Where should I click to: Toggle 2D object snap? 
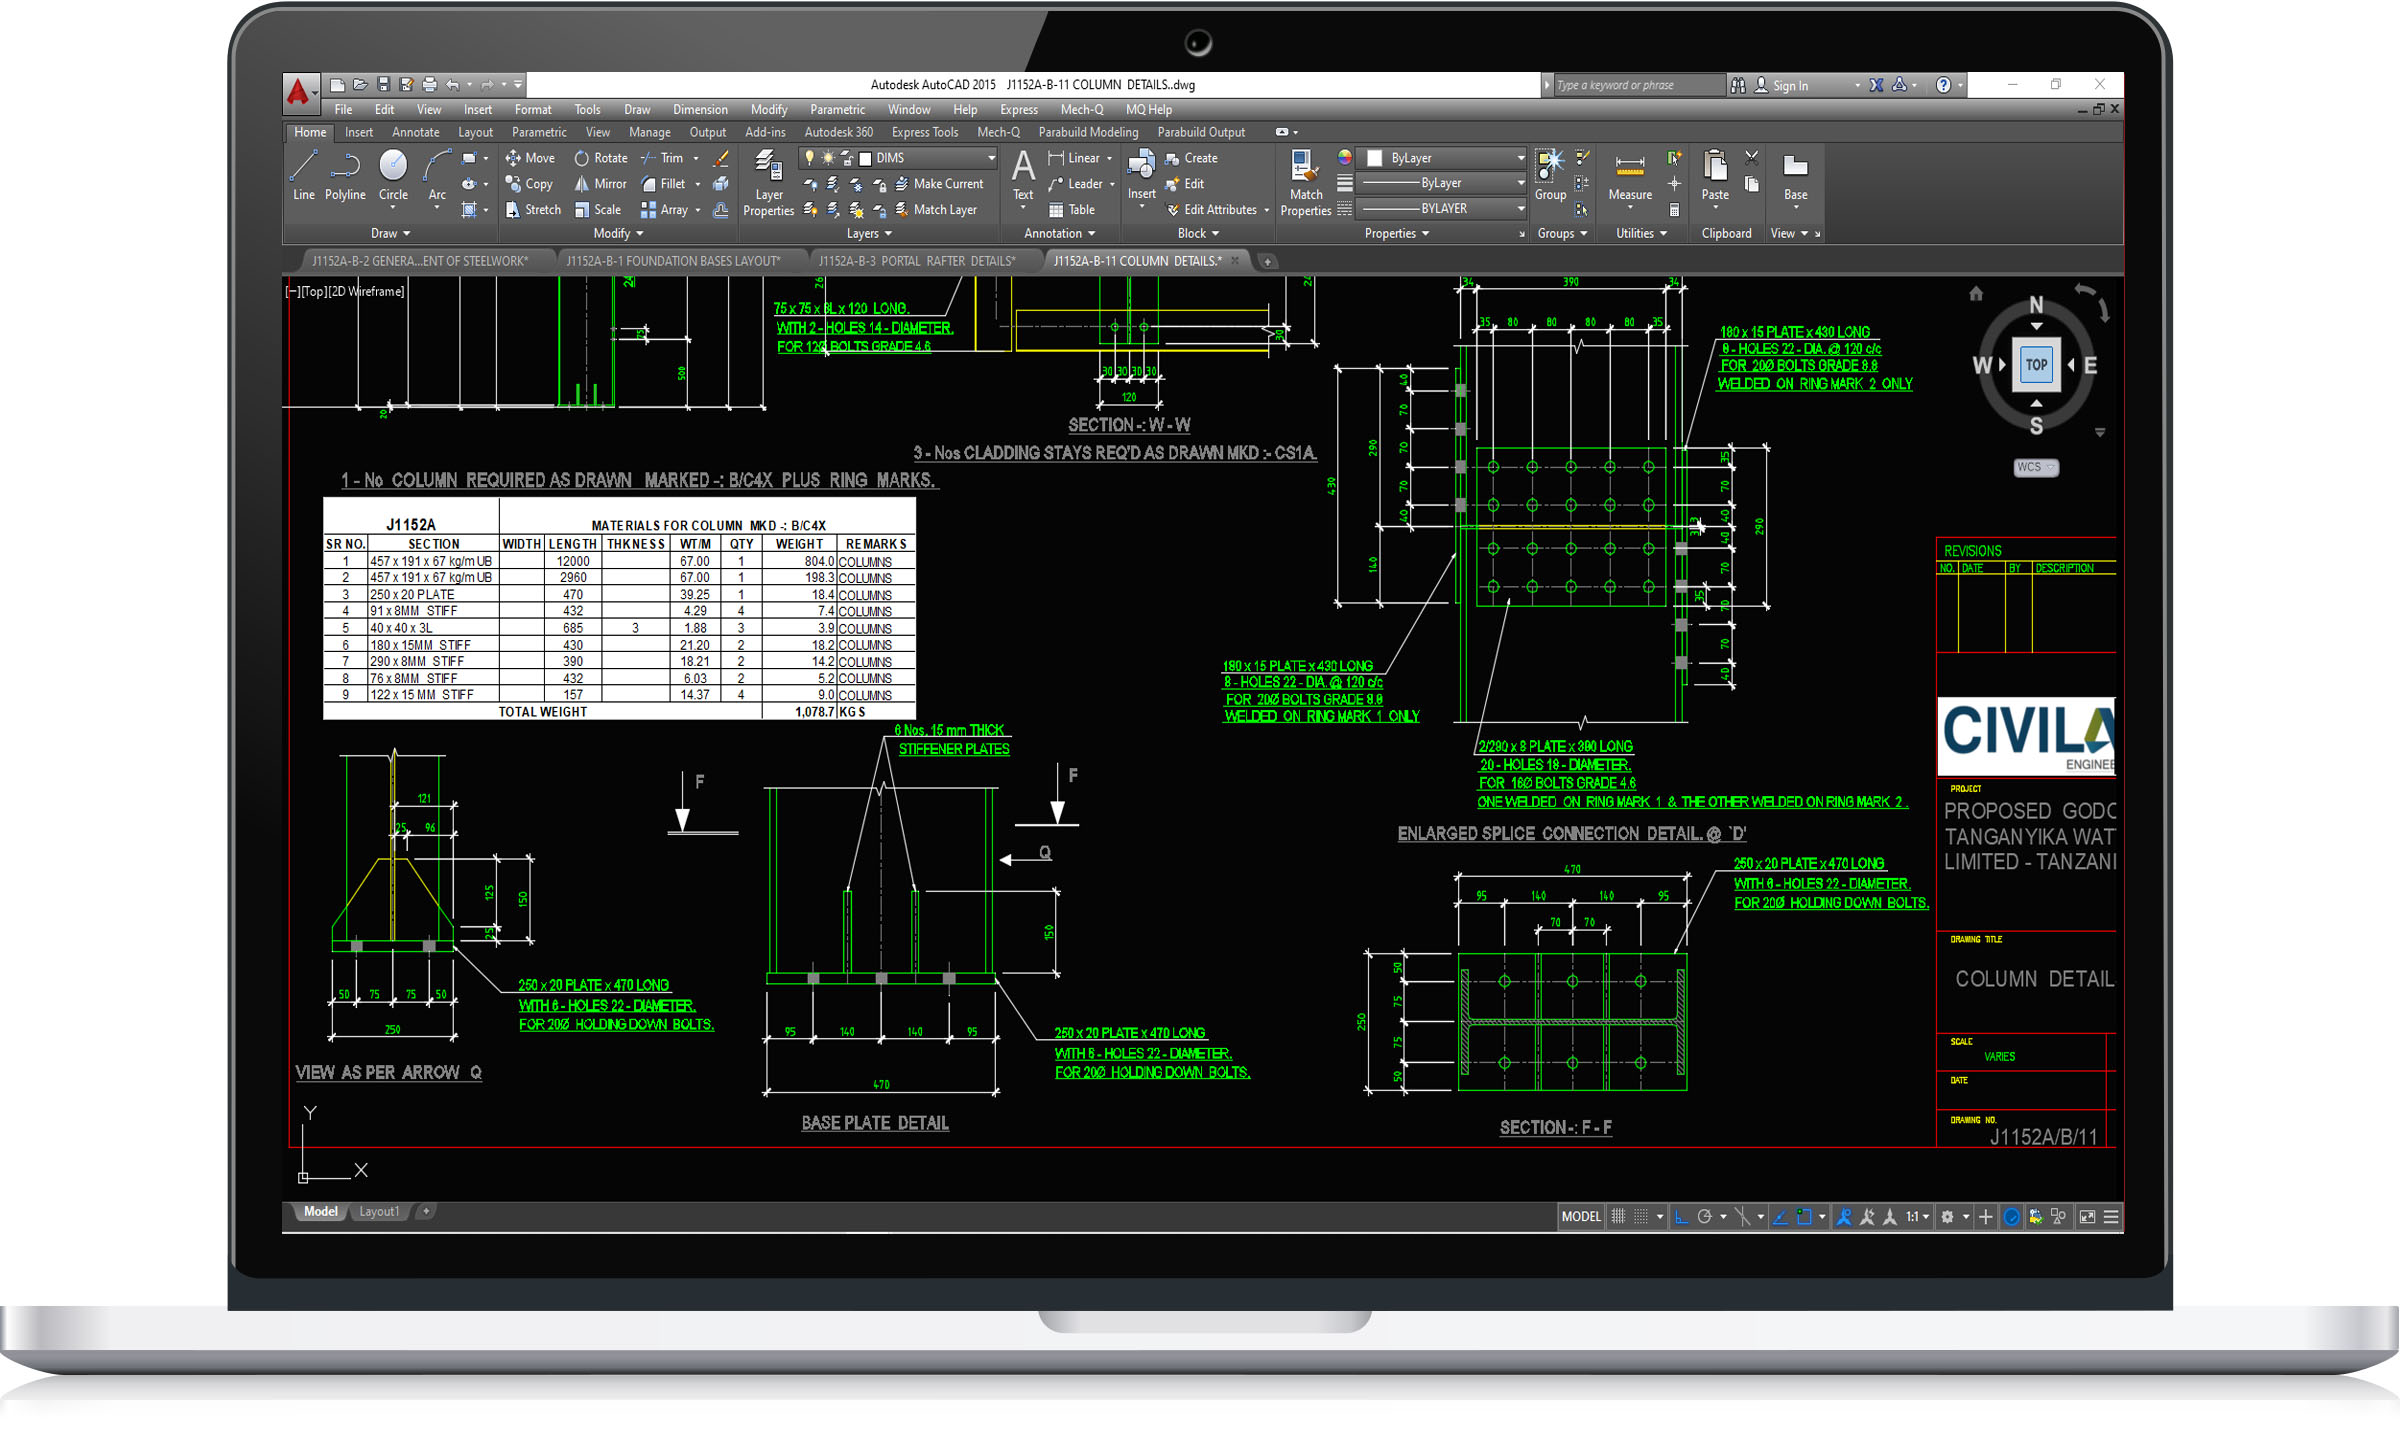pos(1804,1217)
